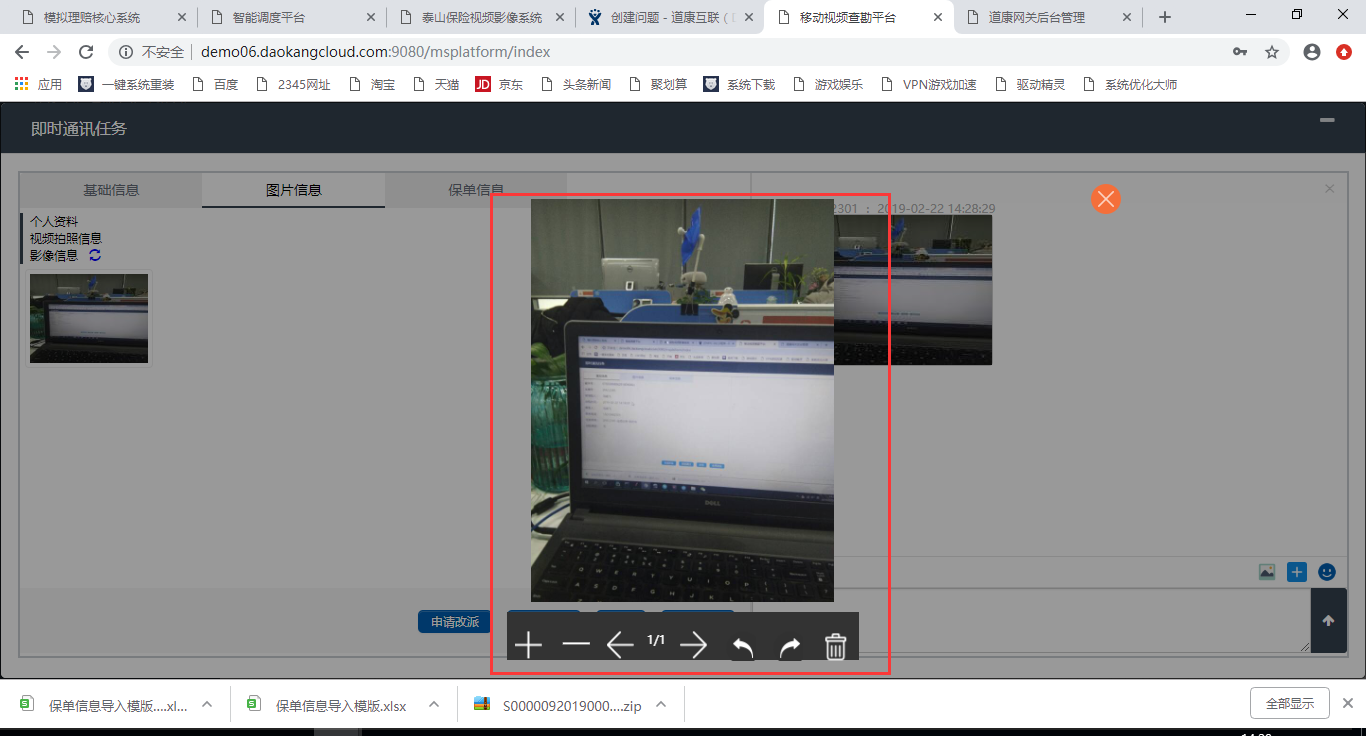Switch to 泰山保险视频影像系统 browser tab
Screen dimensions: 1366x736
tap(482, 17)
